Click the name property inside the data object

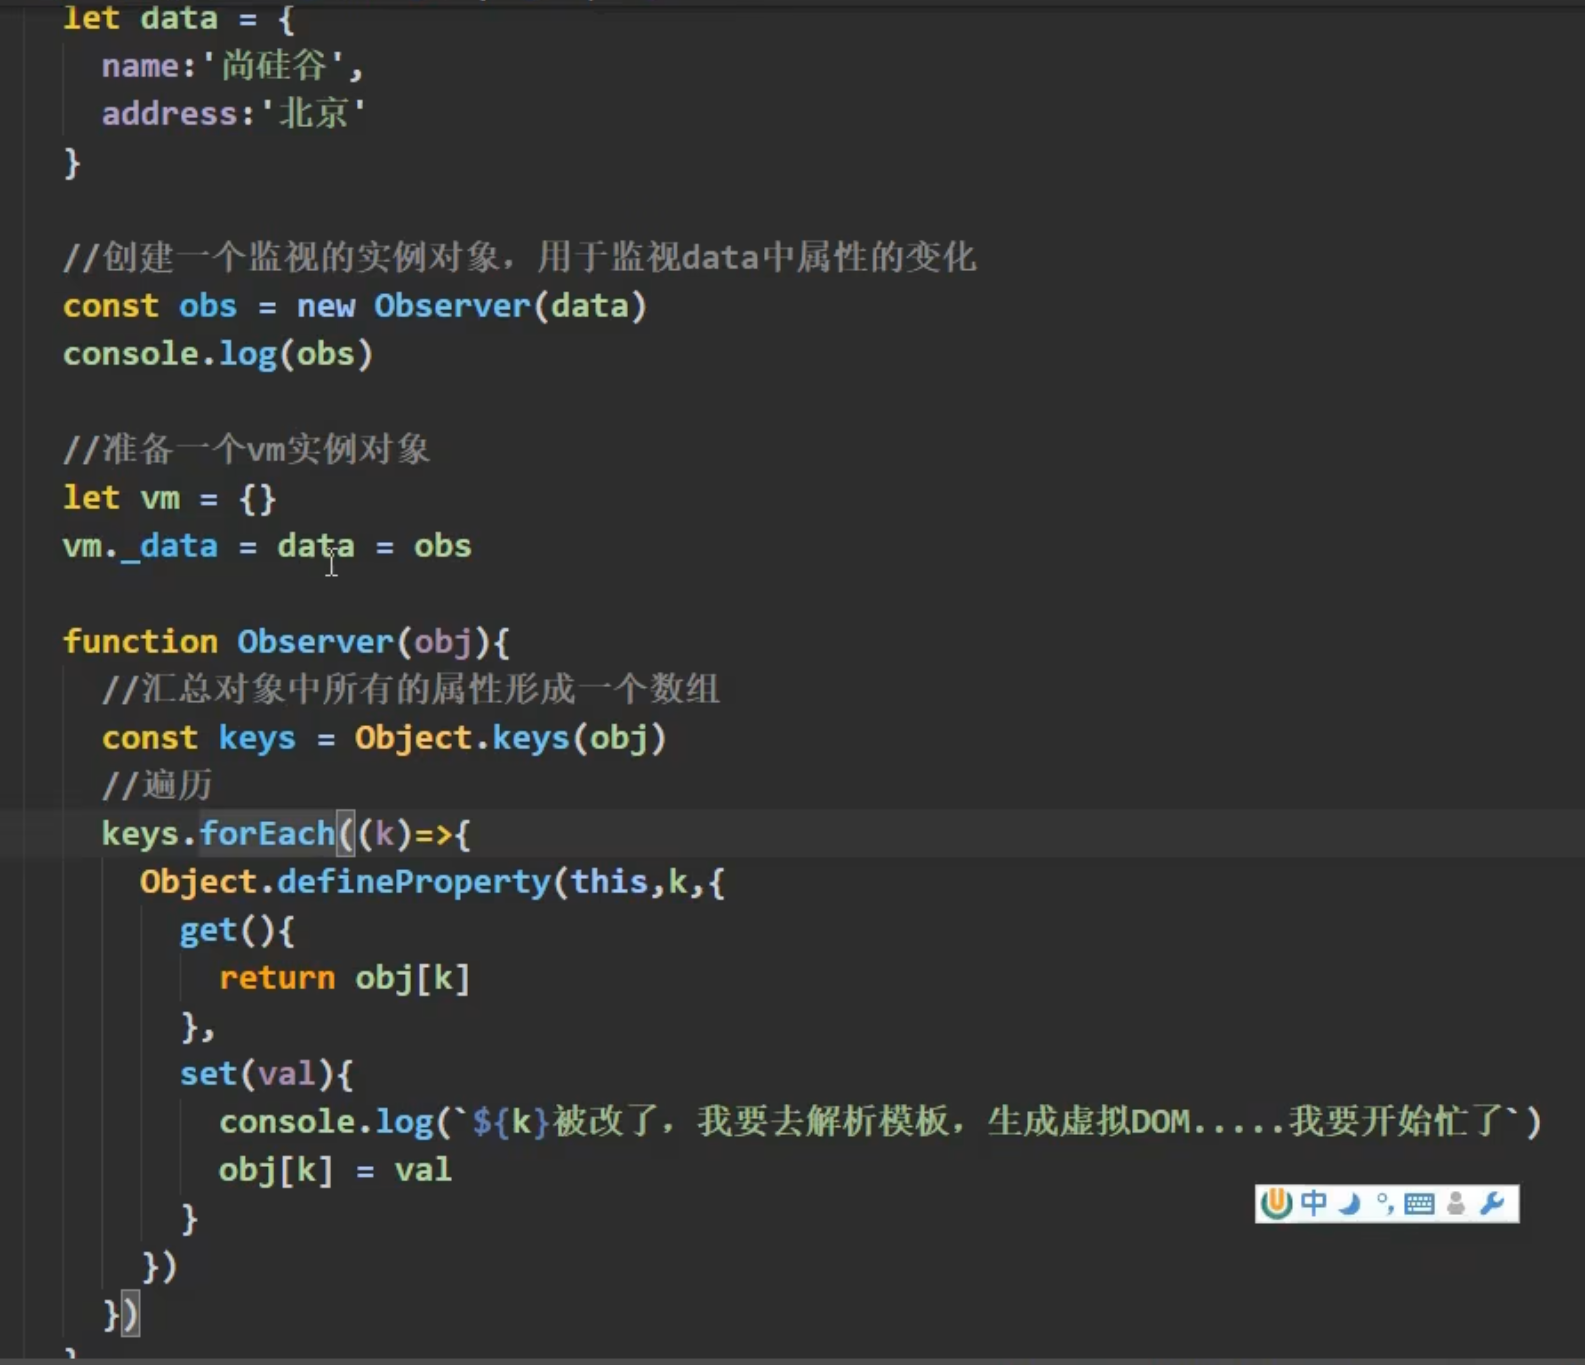pyautogui.click(x=140, y=66)
